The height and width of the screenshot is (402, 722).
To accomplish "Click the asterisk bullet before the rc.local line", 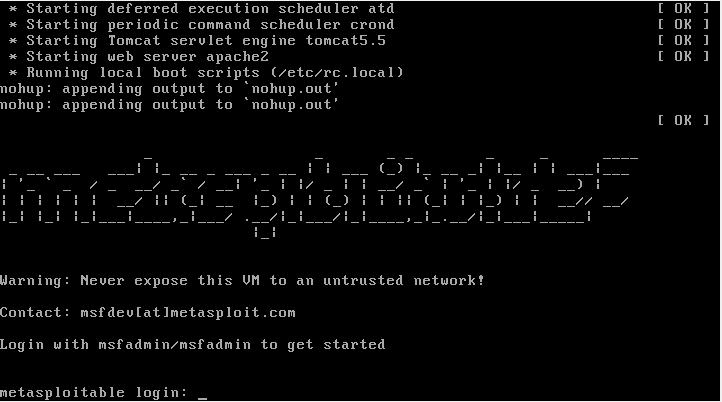I will 13,74.
